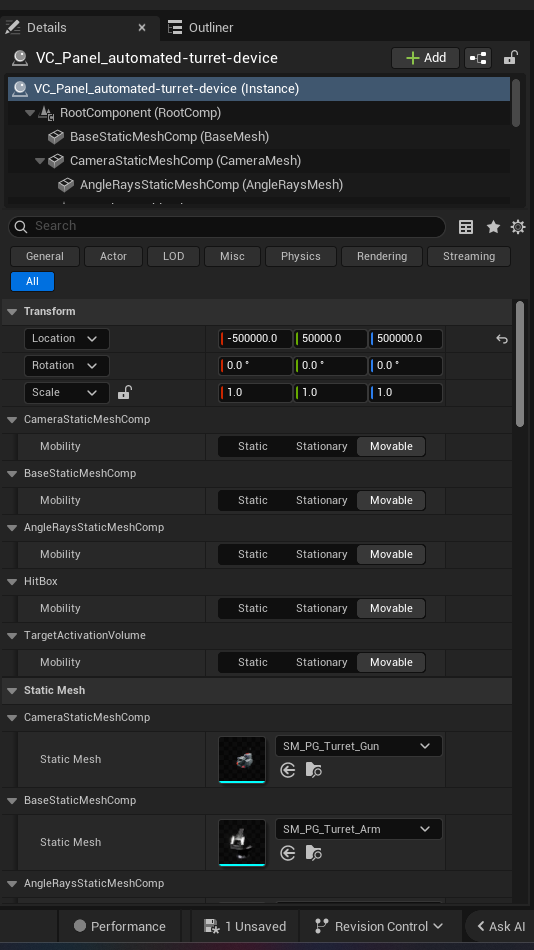Set BaseStaticMeshComp mobility to Movable
The width and height of the screenshot is (534, 950).
(391, 500)
